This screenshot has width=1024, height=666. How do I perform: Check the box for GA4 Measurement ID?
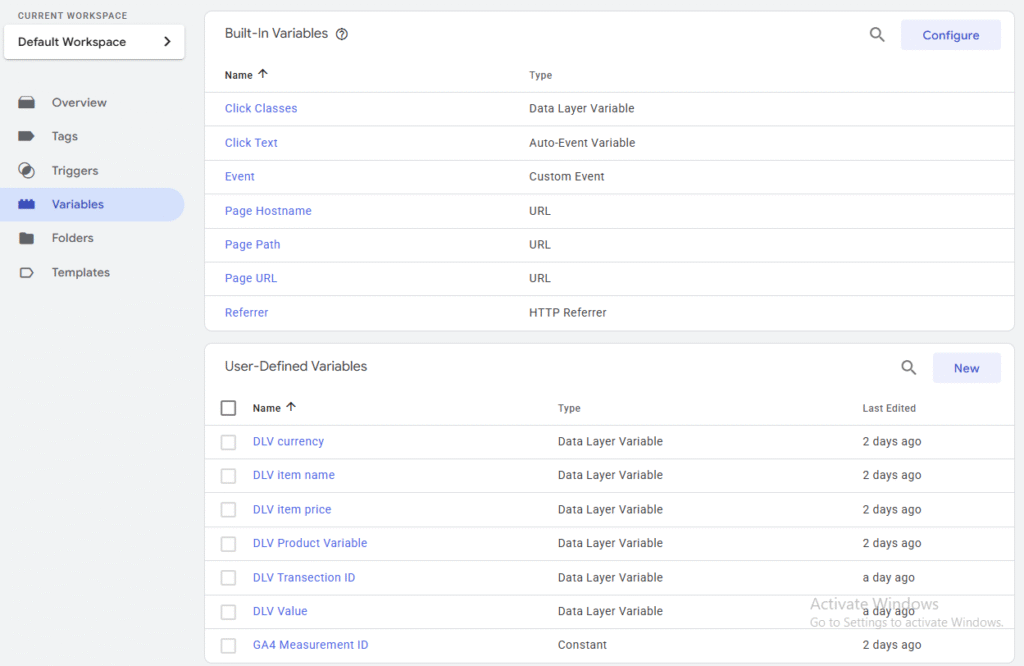click(227, 645)
